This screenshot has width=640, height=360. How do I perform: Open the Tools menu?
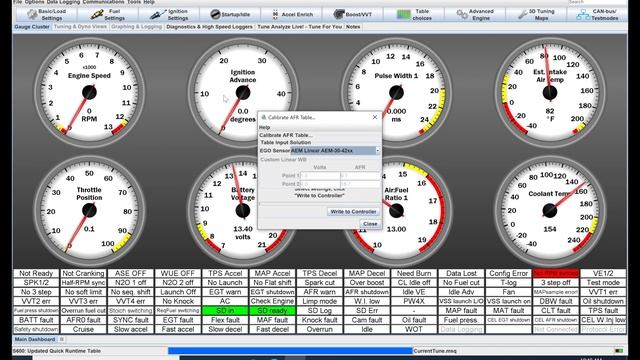point(133,2)
